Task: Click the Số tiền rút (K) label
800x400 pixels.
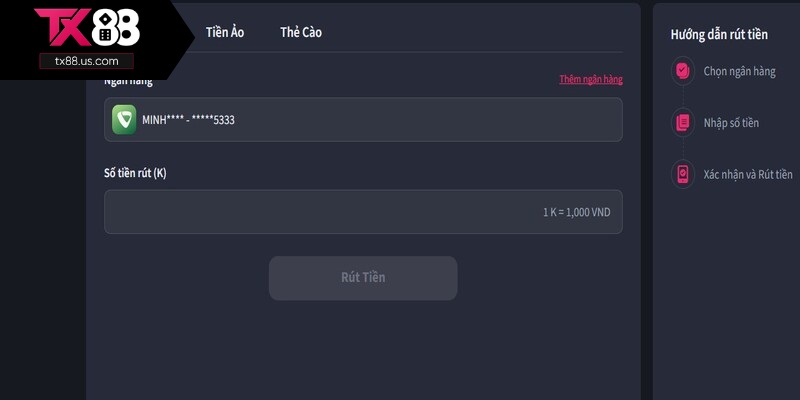Action: [135, 173]
